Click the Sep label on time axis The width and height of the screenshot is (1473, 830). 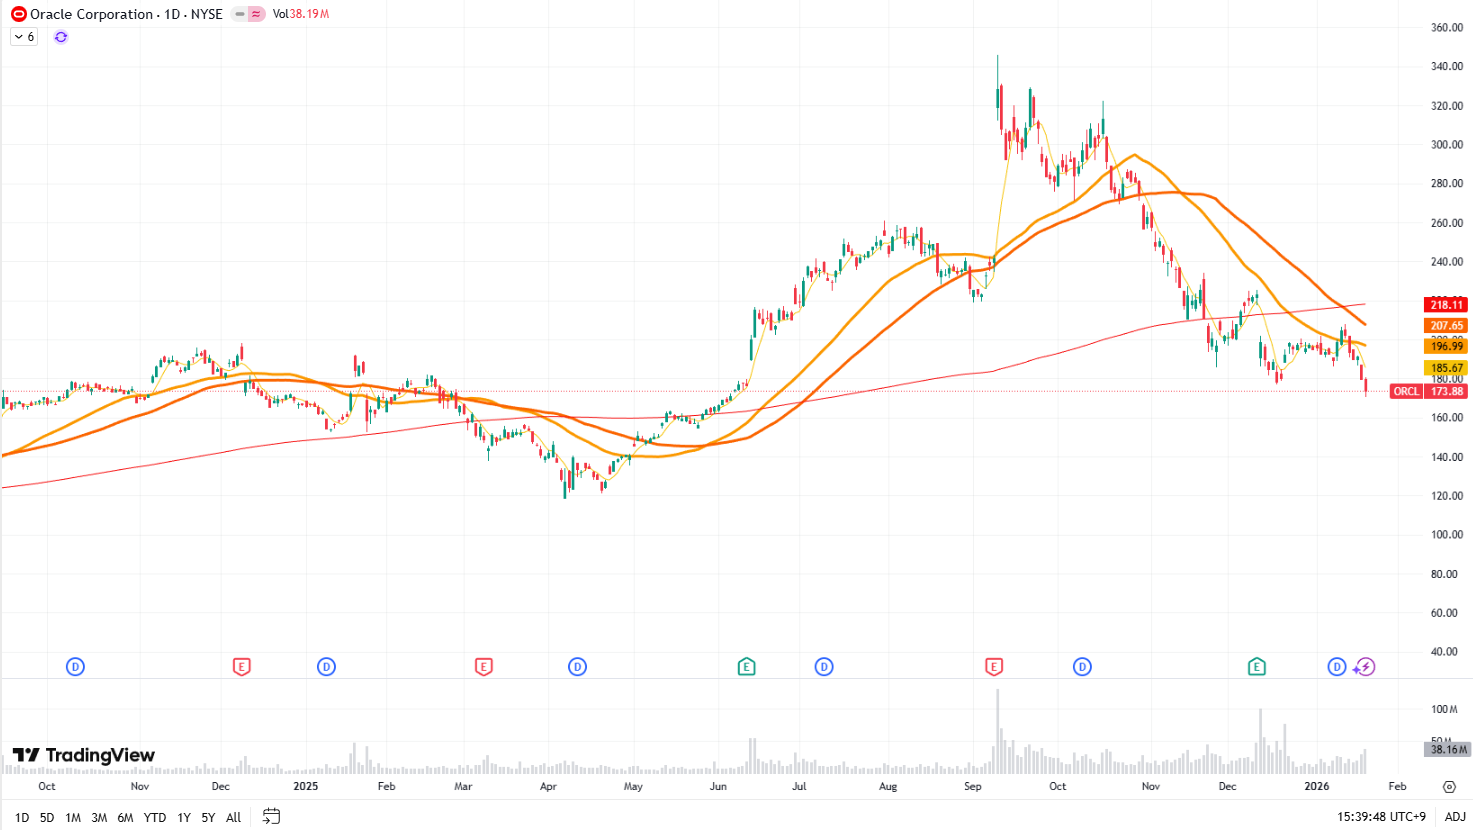click(973, 787)
